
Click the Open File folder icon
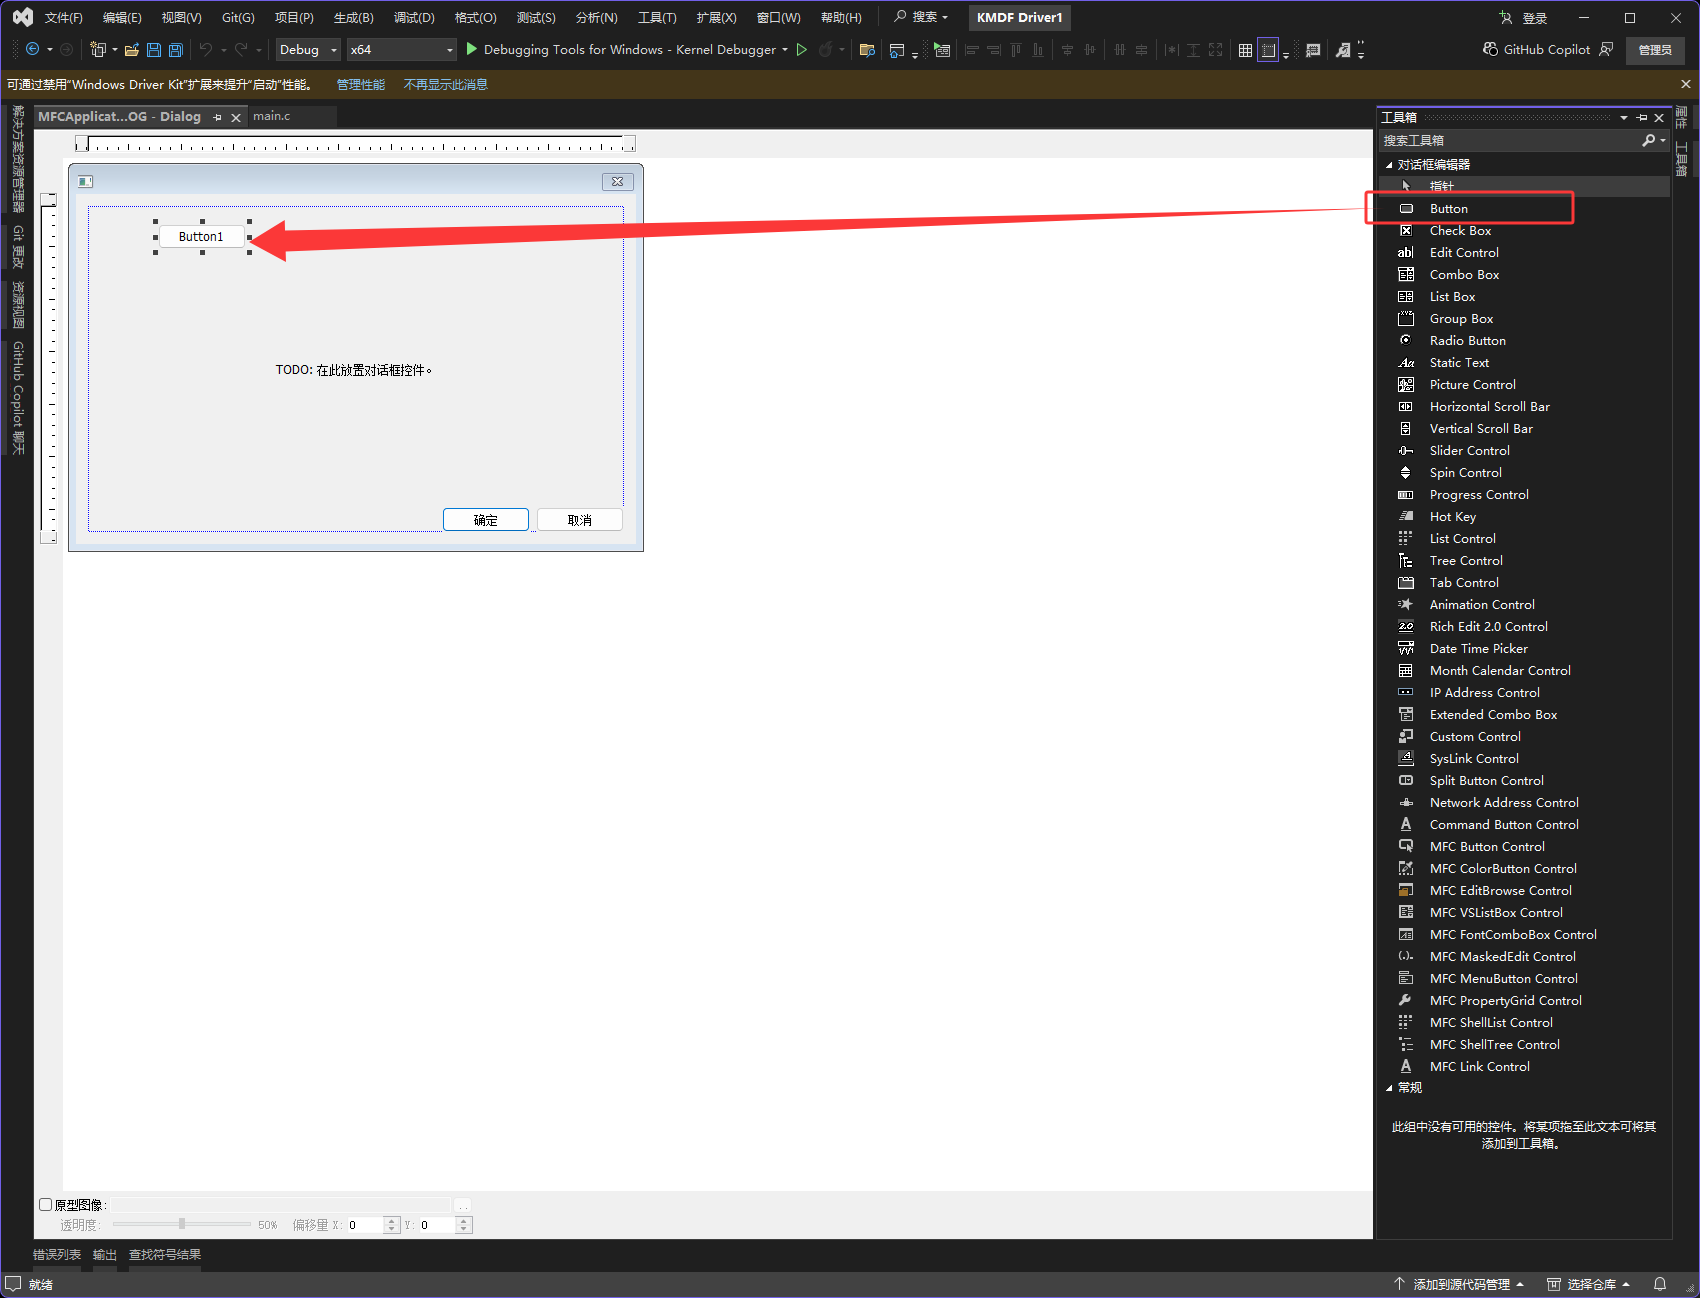point(131,49)
